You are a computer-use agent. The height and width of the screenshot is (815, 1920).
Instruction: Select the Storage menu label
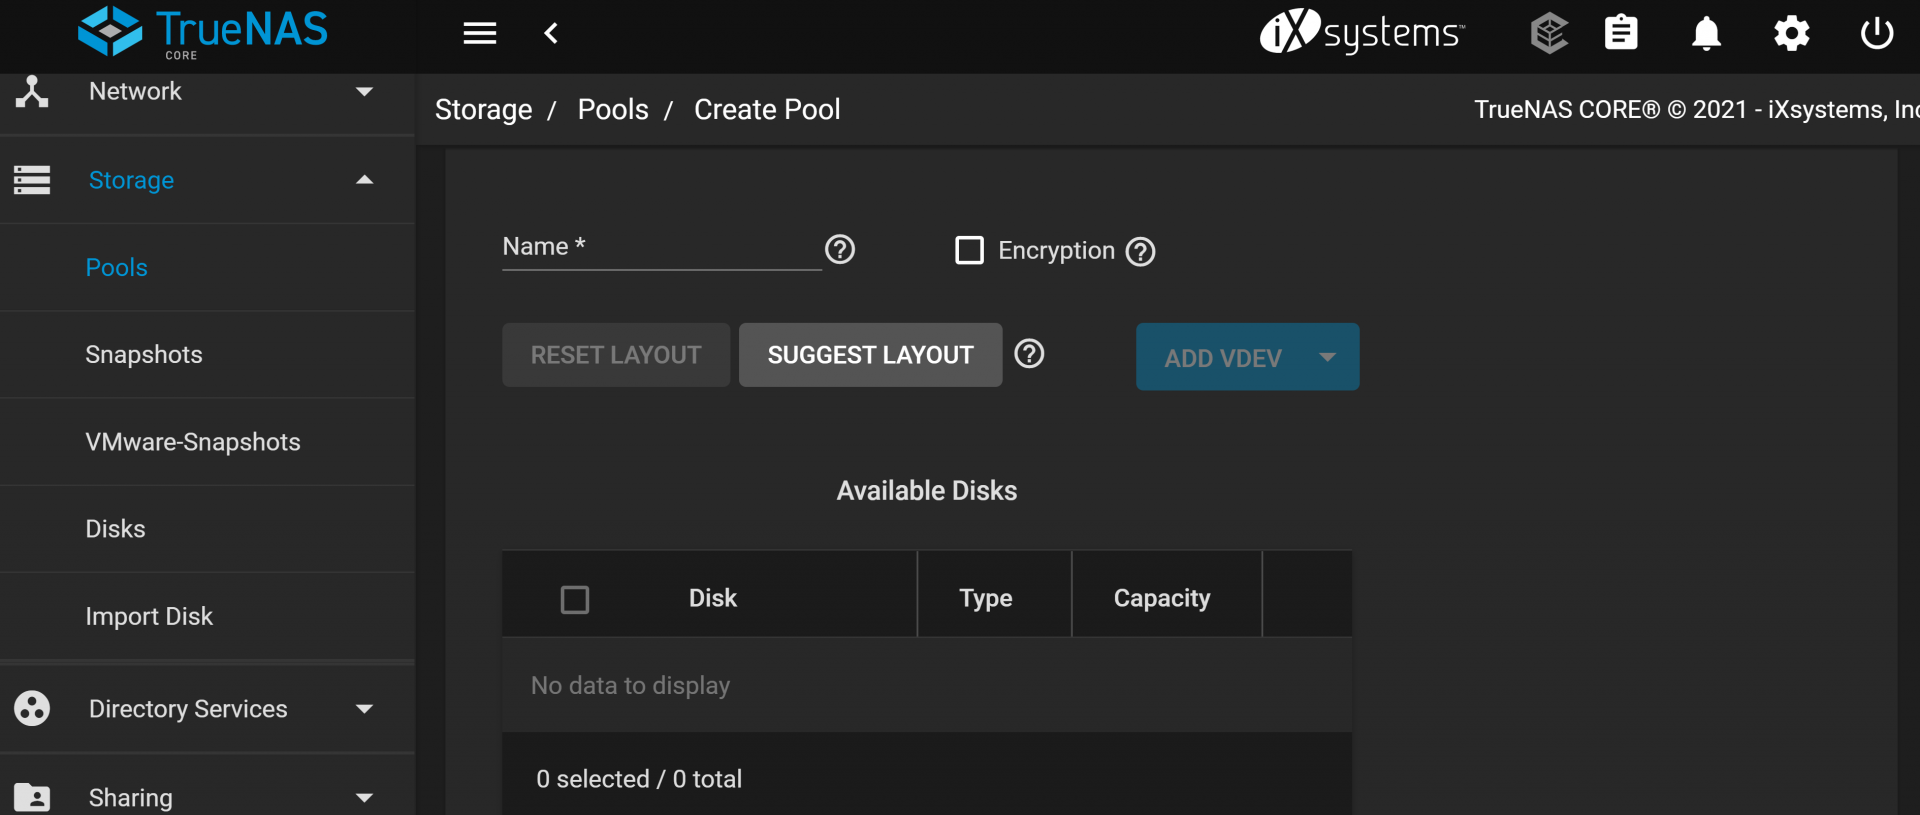click(131, 180)
